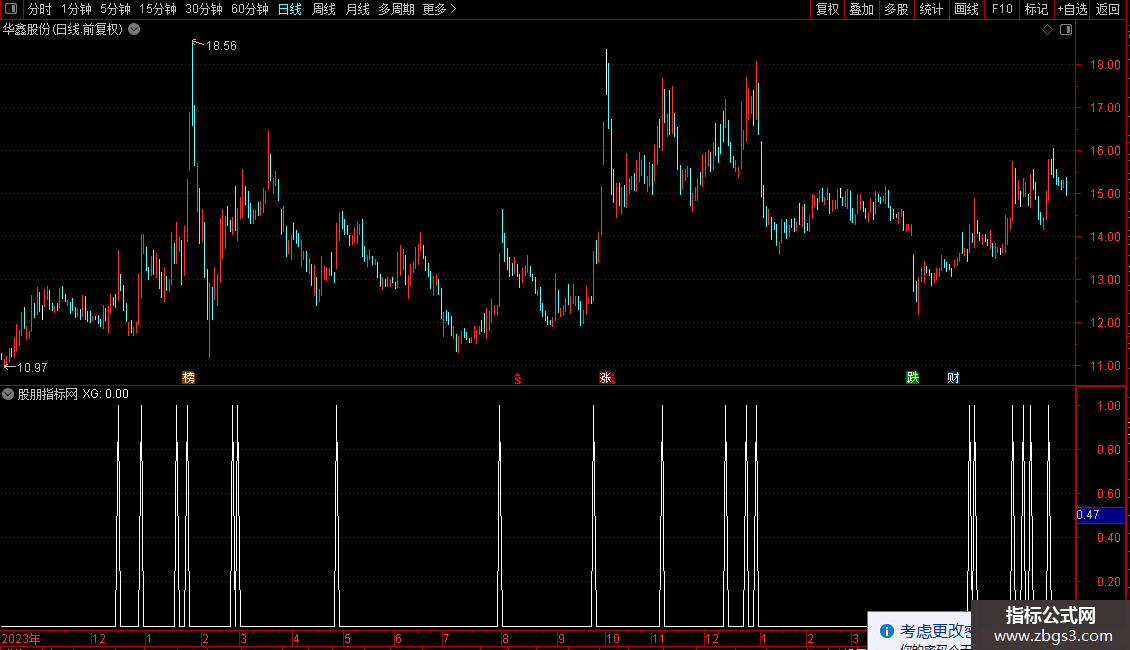Open dropdown next to 华鑫股份 title
The width and height of the screenshot is (1130, 650).
134,30
